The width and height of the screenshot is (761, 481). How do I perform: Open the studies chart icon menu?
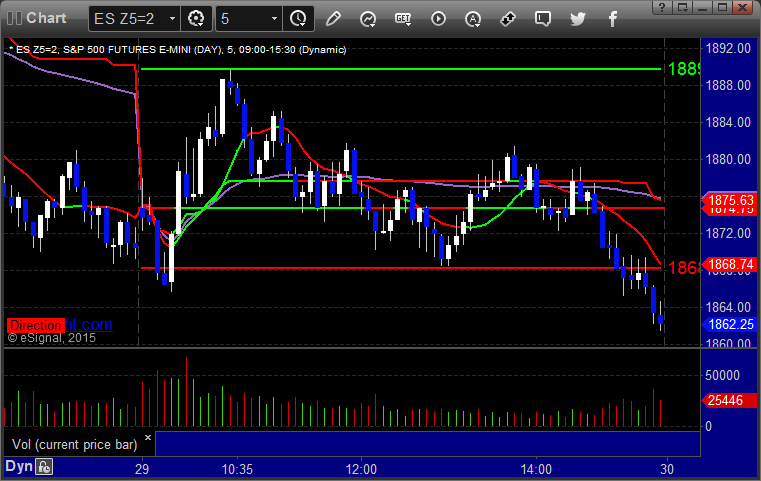368,19
